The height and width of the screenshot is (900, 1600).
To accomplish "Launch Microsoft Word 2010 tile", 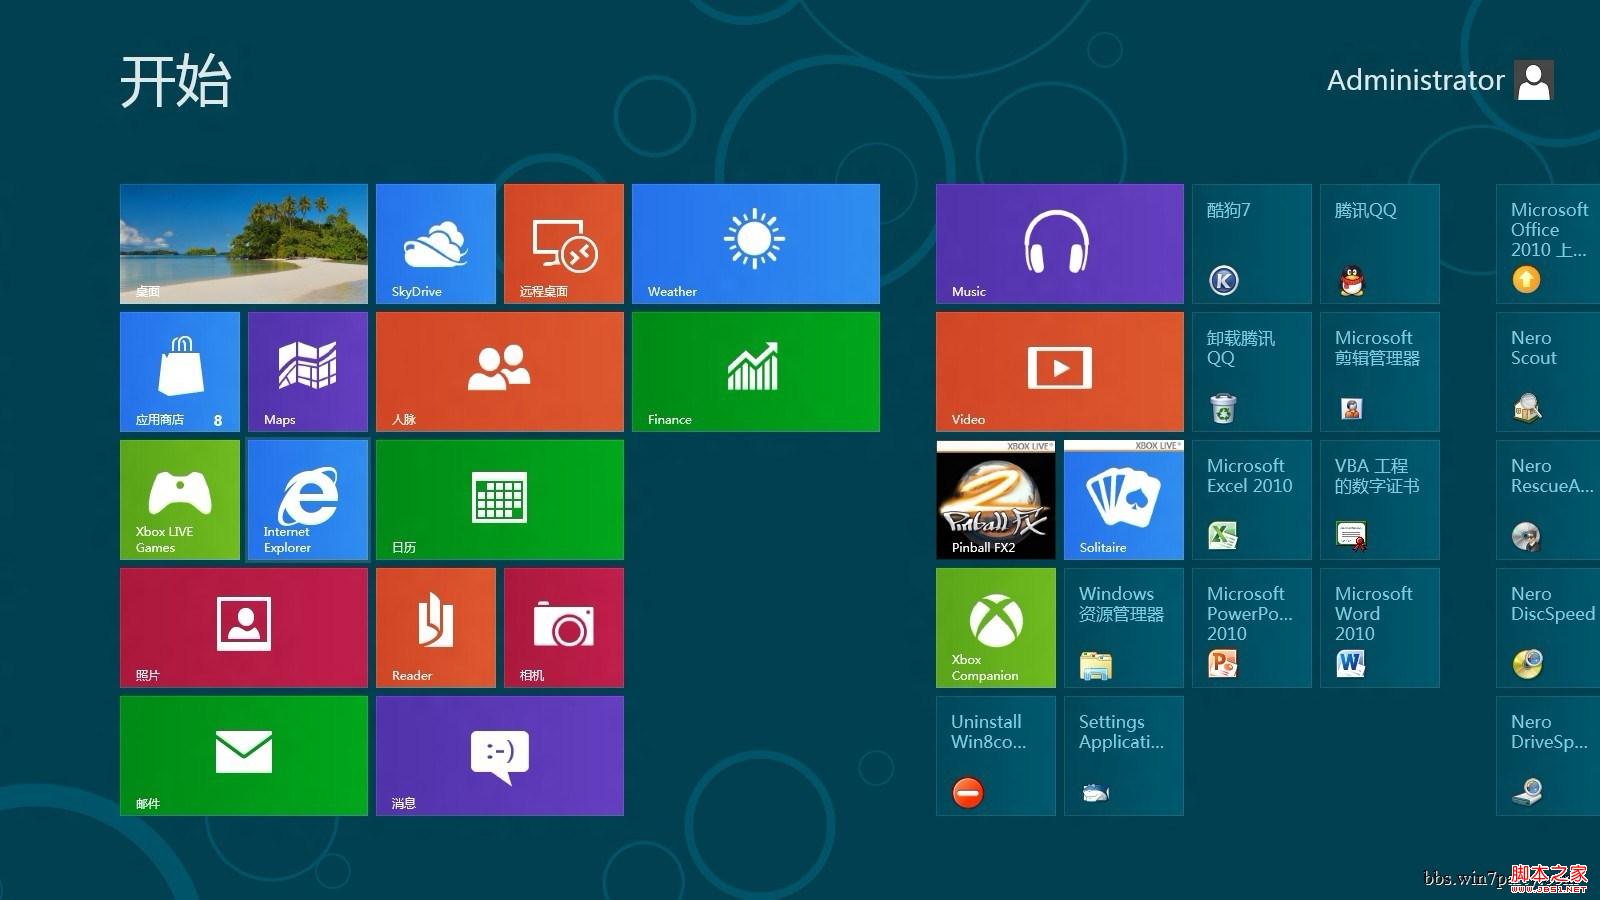I will [x=1380, y=628].
